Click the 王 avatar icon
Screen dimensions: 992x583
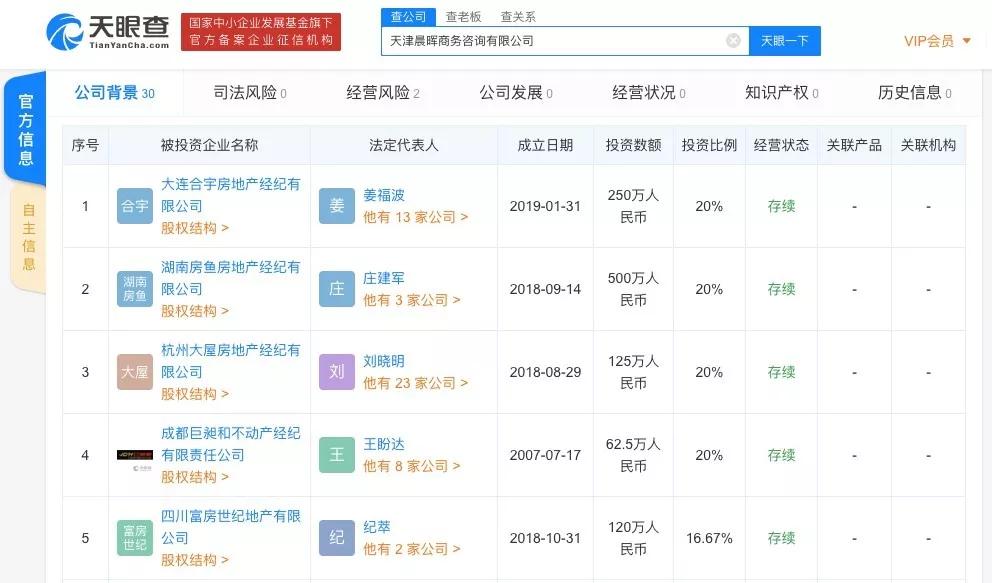[337, 455]
